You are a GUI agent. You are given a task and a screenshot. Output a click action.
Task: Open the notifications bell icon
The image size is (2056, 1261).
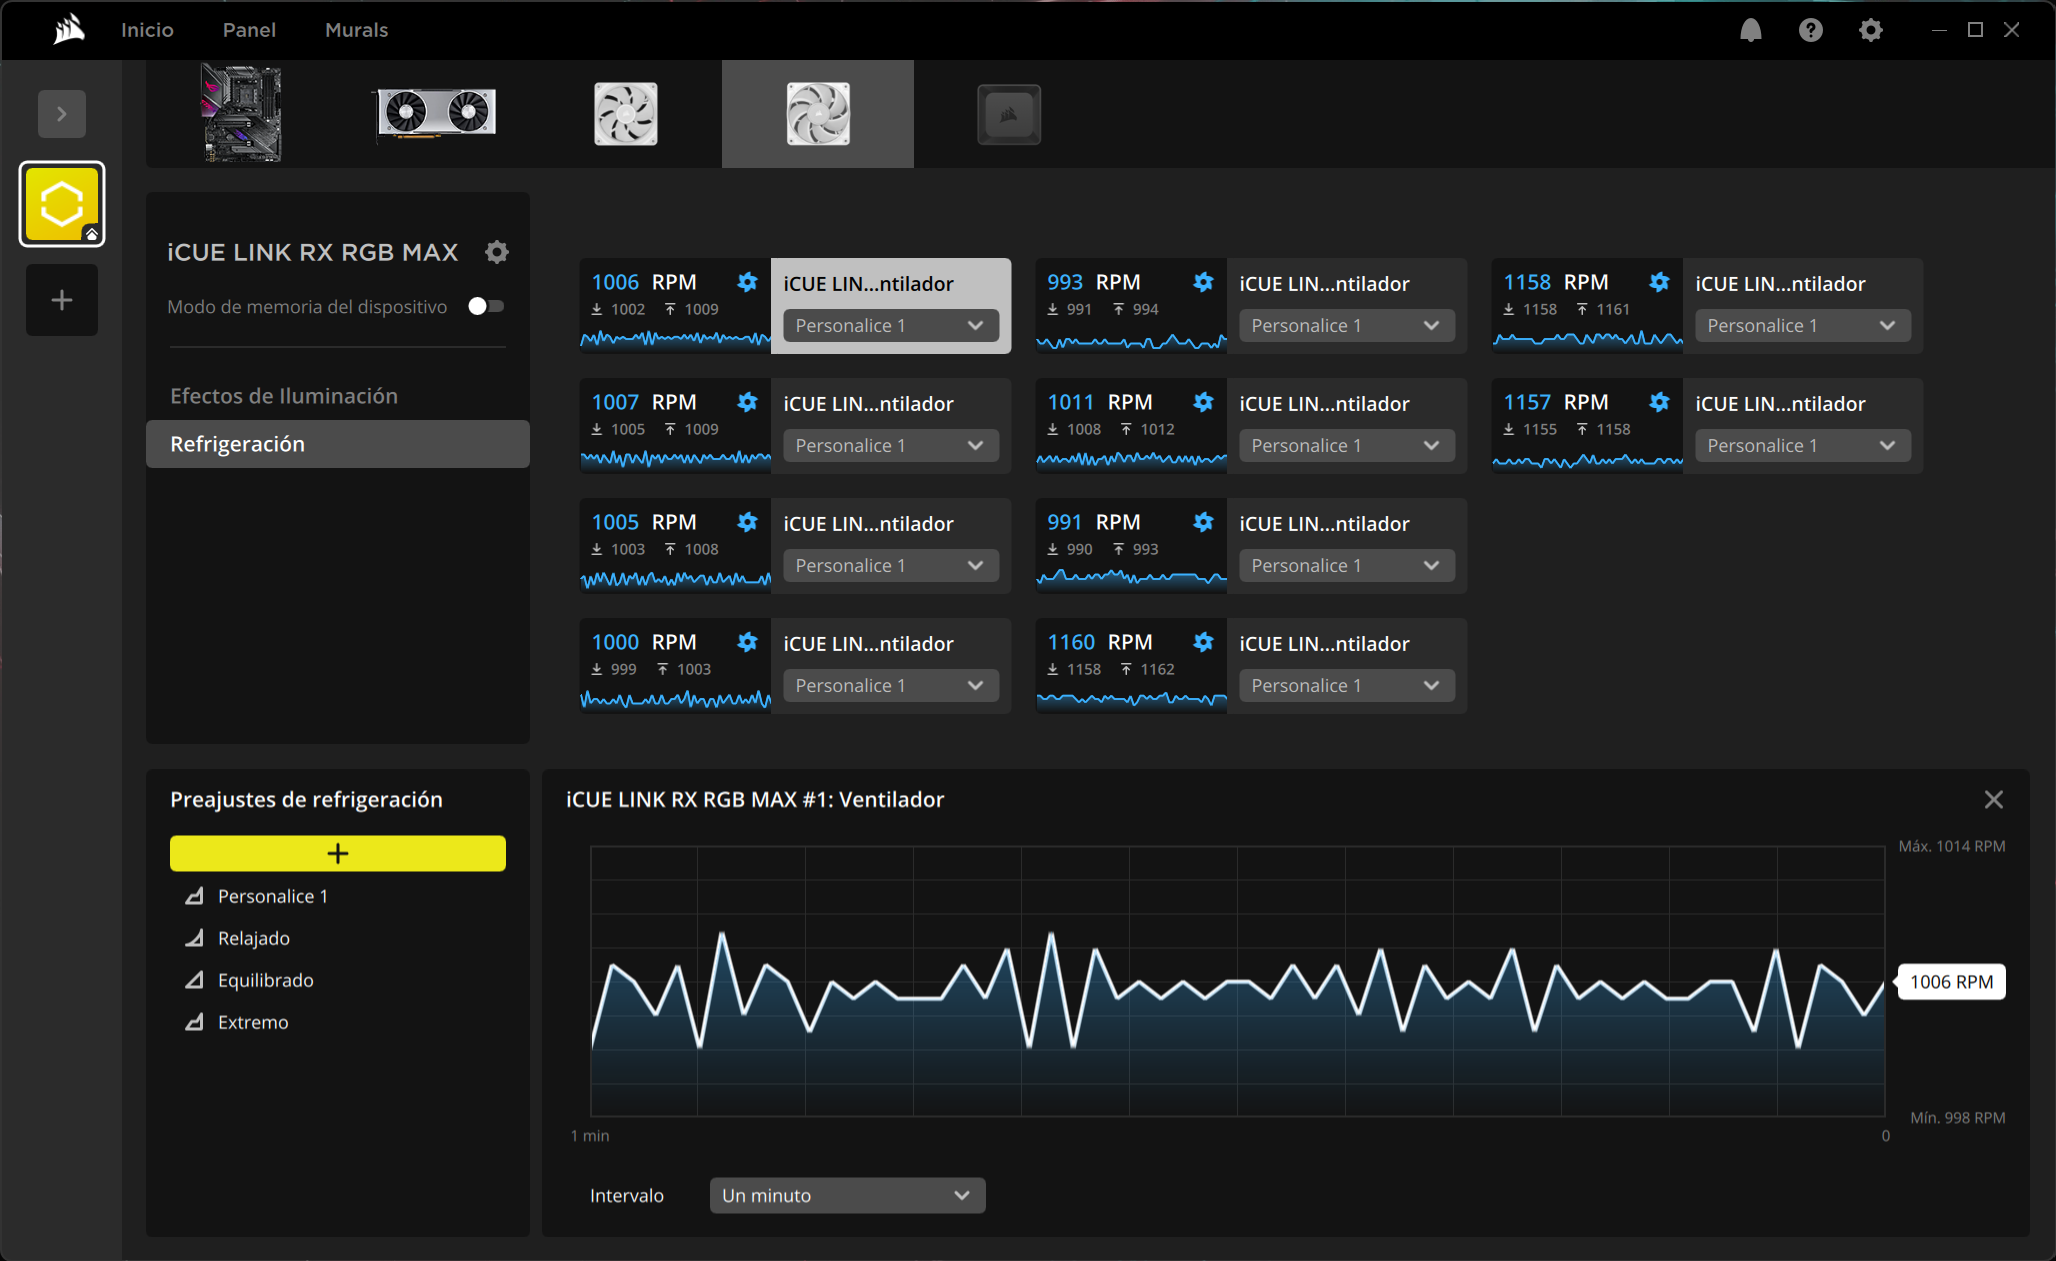tap(1750, 30)
